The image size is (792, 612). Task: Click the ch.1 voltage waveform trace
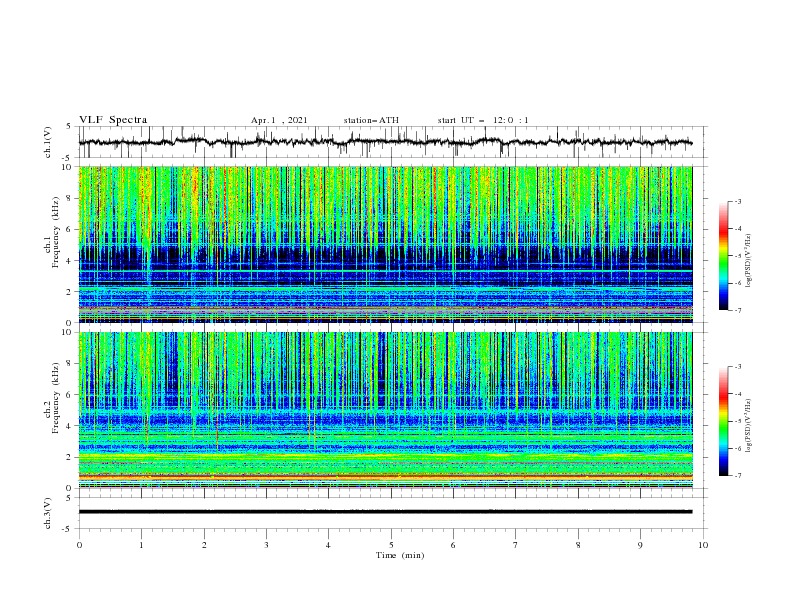[385, 142]
